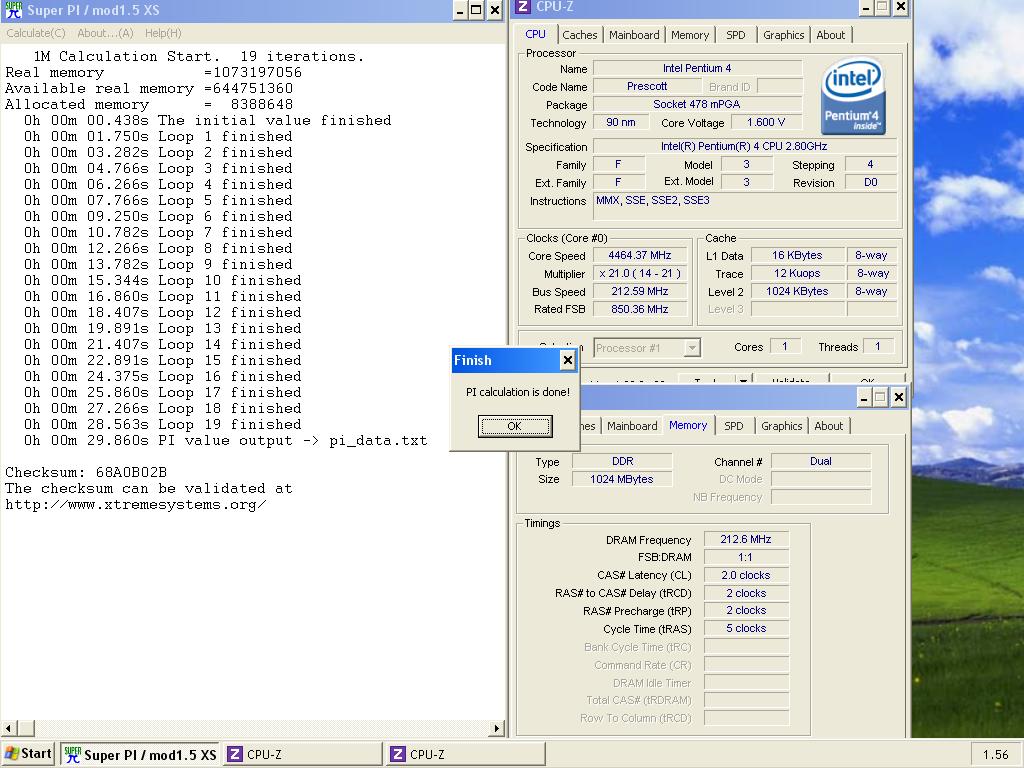Switch to Caches tab in upper CPU-Z
This screenshot has width=1024, height=768.
(x=579, y=35)
